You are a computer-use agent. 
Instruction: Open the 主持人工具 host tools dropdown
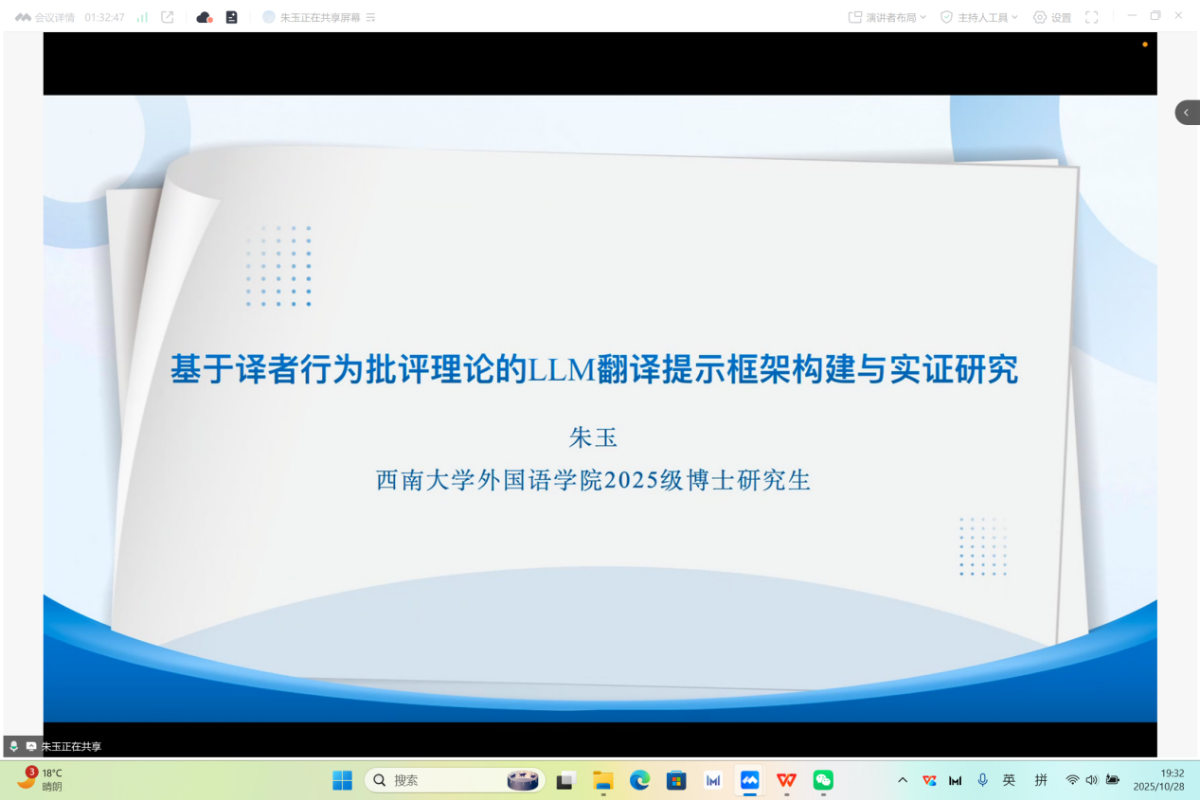(x=979, y=17)
